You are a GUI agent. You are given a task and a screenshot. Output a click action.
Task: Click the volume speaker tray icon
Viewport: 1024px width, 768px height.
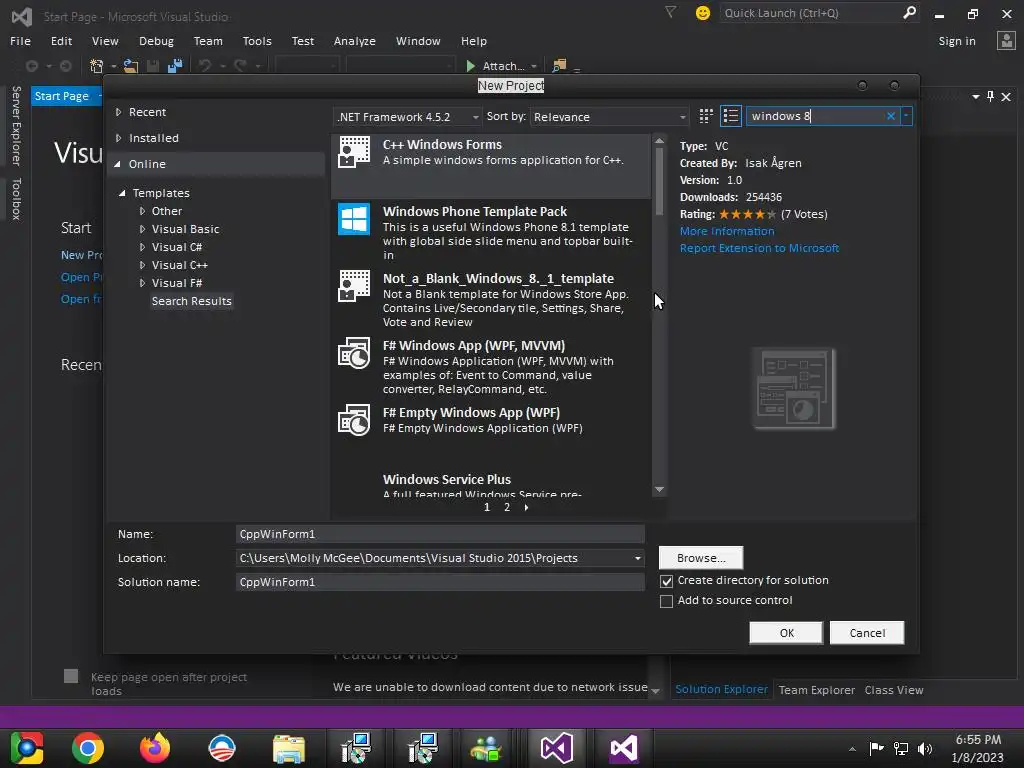tap(925, 748)
